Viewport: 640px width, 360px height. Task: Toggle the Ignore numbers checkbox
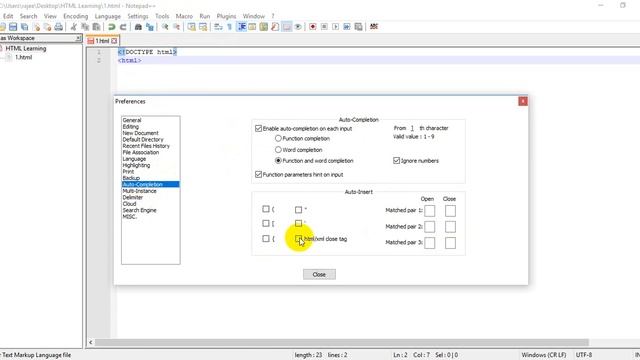[x=396, y=161]
